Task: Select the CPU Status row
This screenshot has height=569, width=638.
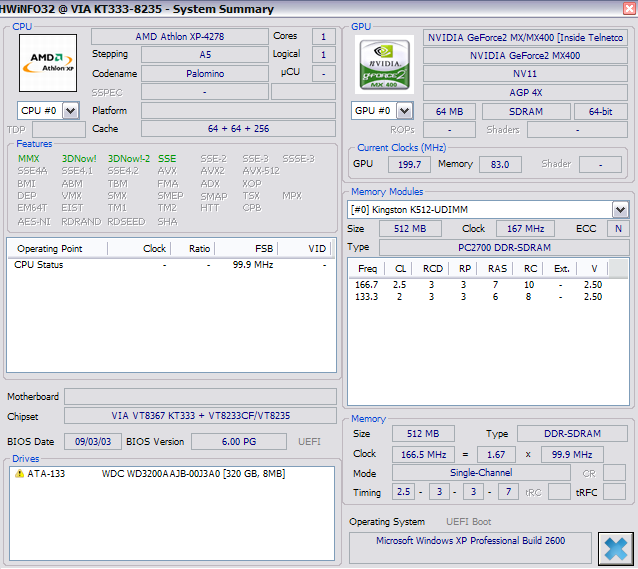Action: [x=171, y=265]
